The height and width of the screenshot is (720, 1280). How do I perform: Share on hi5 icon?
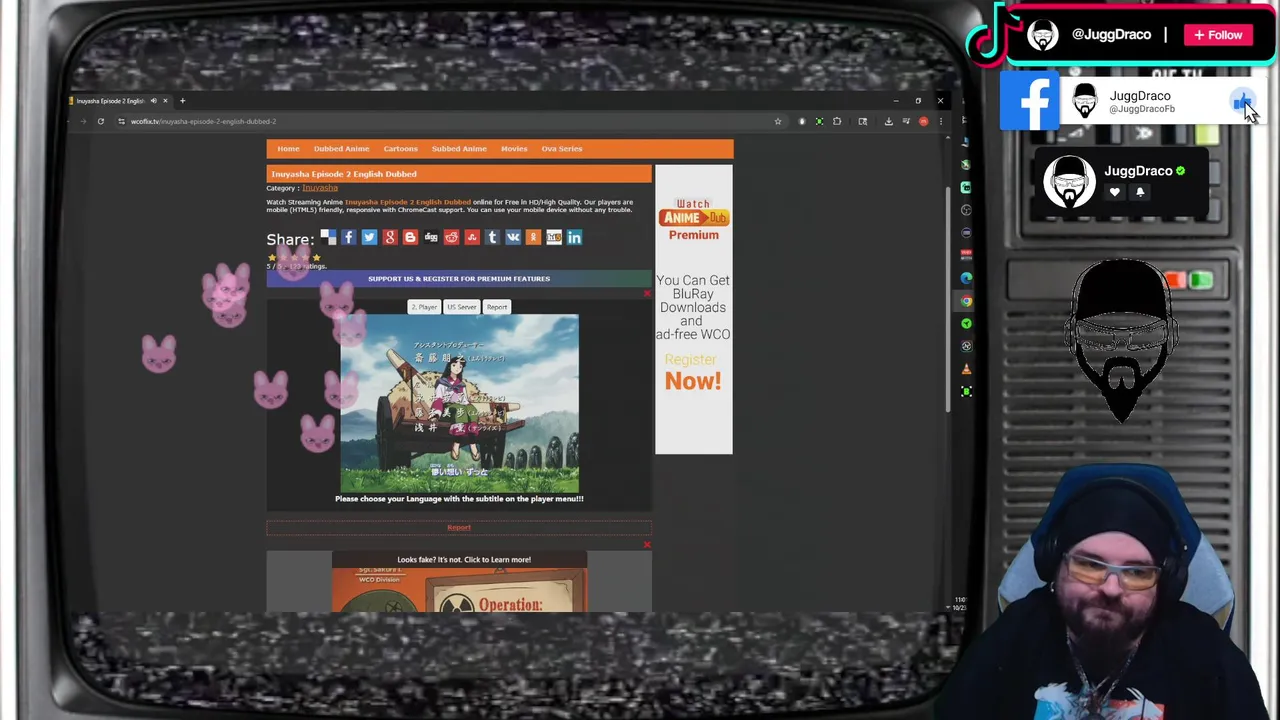click(553, 237)
